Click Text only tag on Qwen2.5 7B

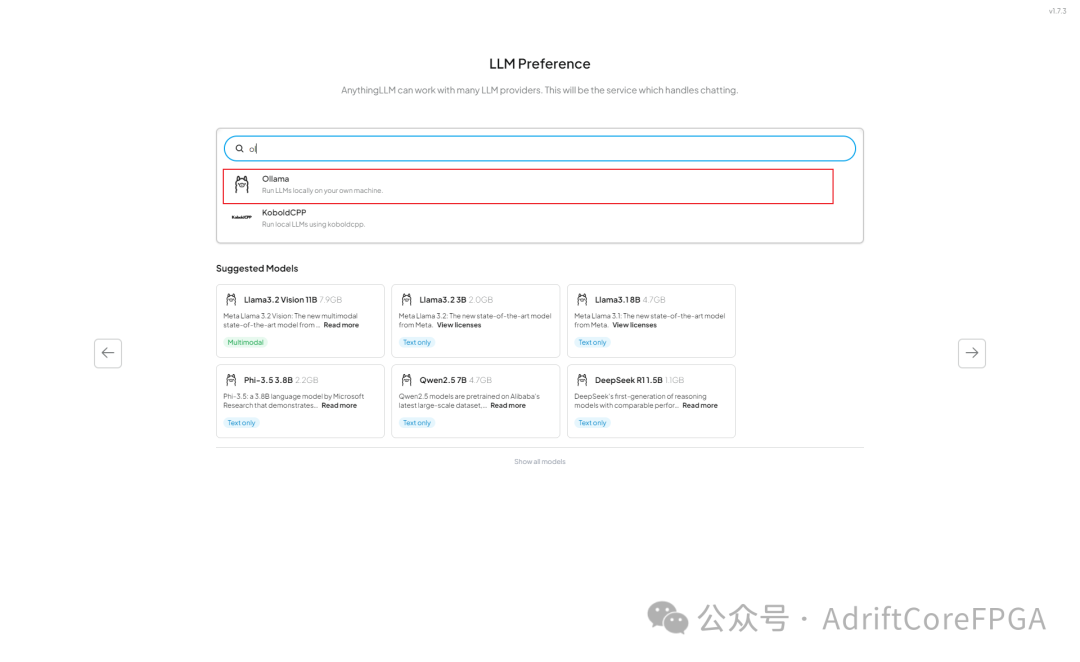tap(417, 423)
